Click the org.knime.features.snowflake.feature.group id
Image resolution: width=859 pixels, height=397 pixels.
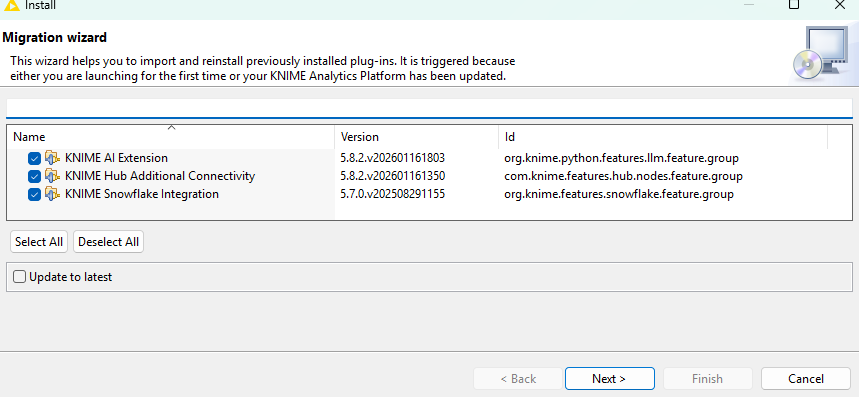(x=619, y=194)
